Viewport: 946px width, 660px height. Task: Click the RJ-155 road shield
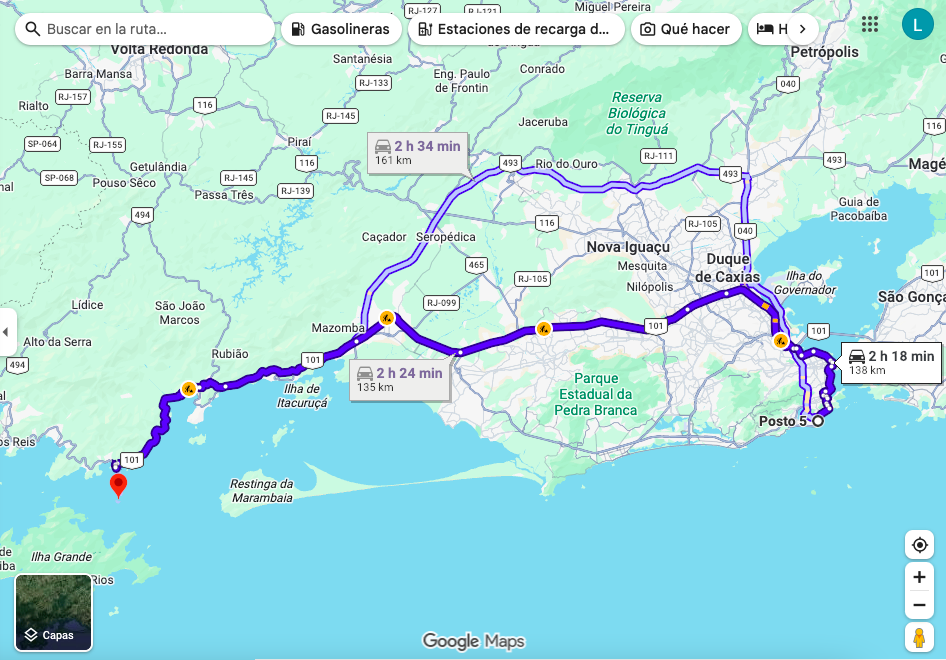tap(107, 145)
